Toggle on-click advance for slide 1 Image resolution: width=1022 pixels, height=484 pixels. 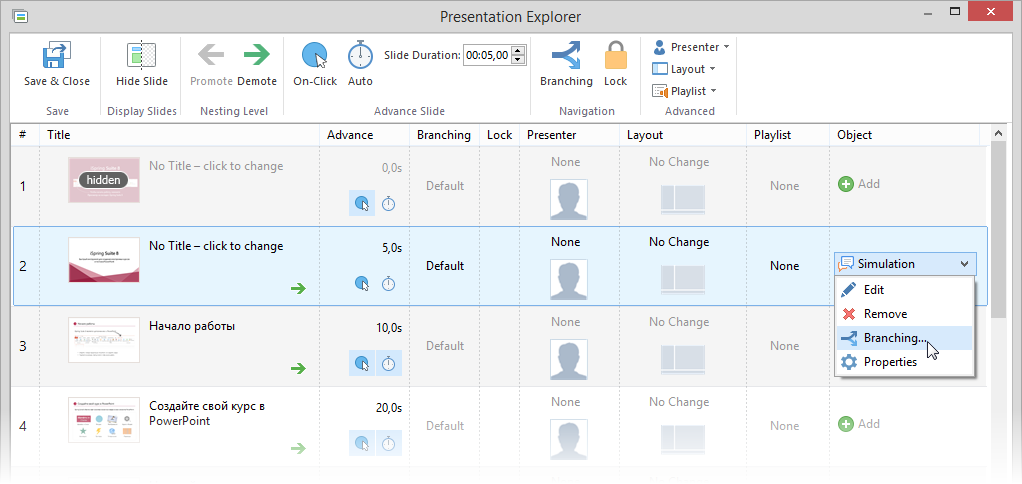(x=362, y=204)
